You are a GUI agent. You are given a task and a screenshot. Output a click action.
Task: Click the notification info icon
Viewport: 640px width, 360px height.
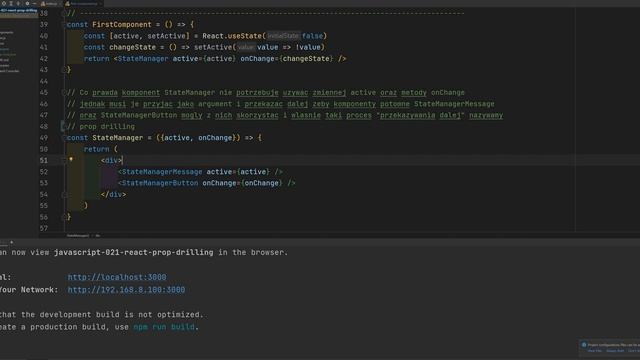point(584,345)
